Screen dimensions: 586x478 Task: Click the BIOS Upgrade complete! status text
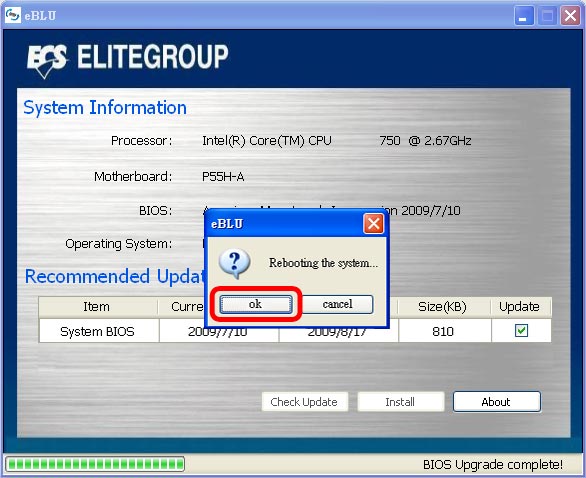pos(493,465)
